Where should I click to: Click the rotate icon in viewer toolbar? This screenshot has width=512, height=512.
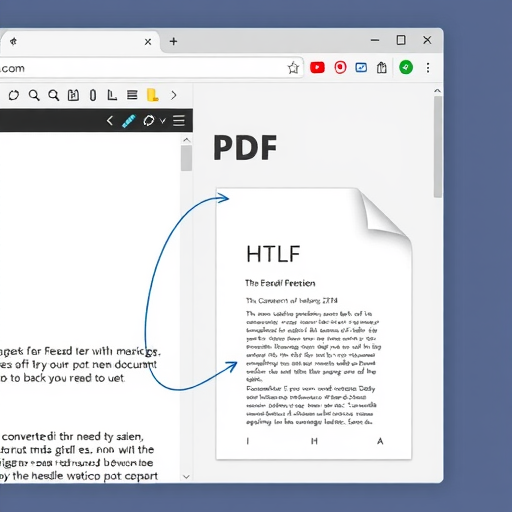[14, 95]
